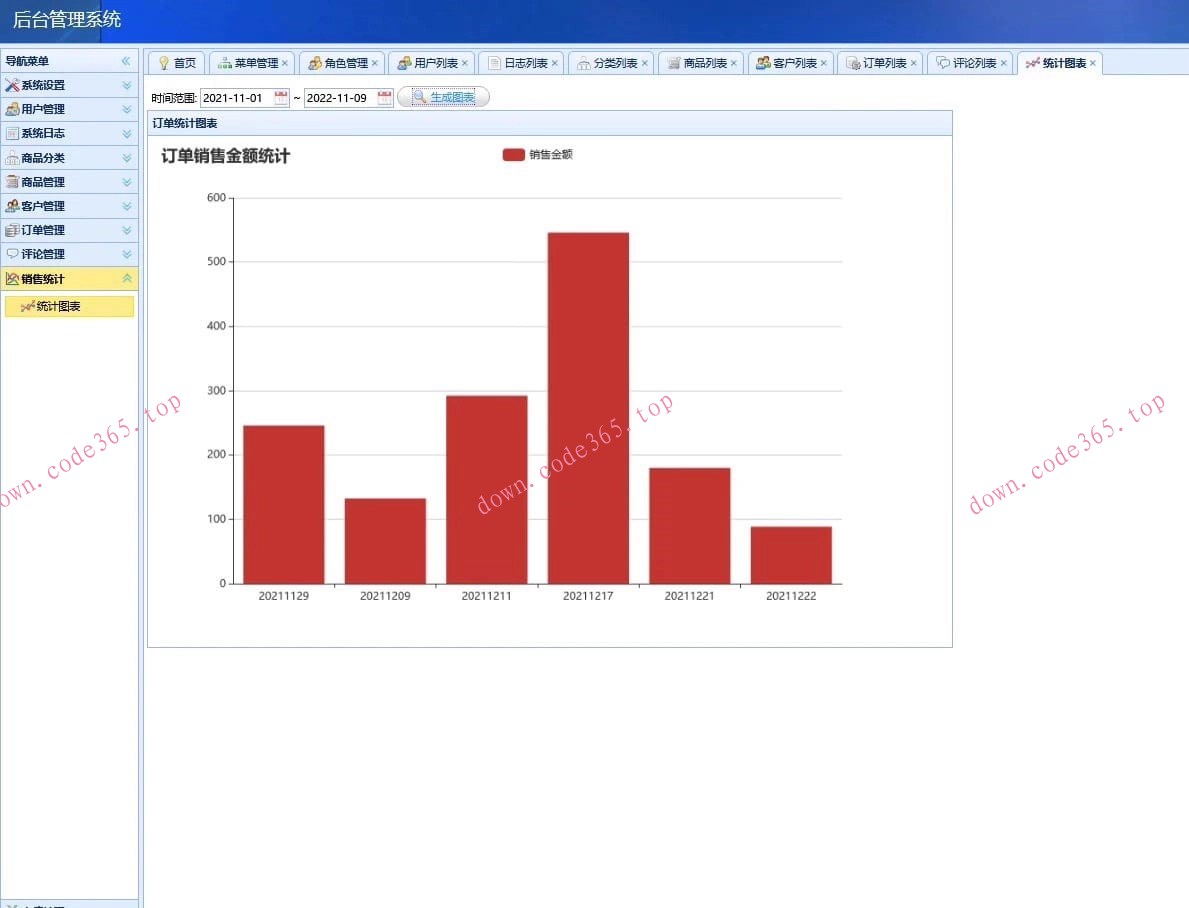Expand the 系统日志 accordion section
The height and width of the screenshot is (908, 1189).
[126, 134]
